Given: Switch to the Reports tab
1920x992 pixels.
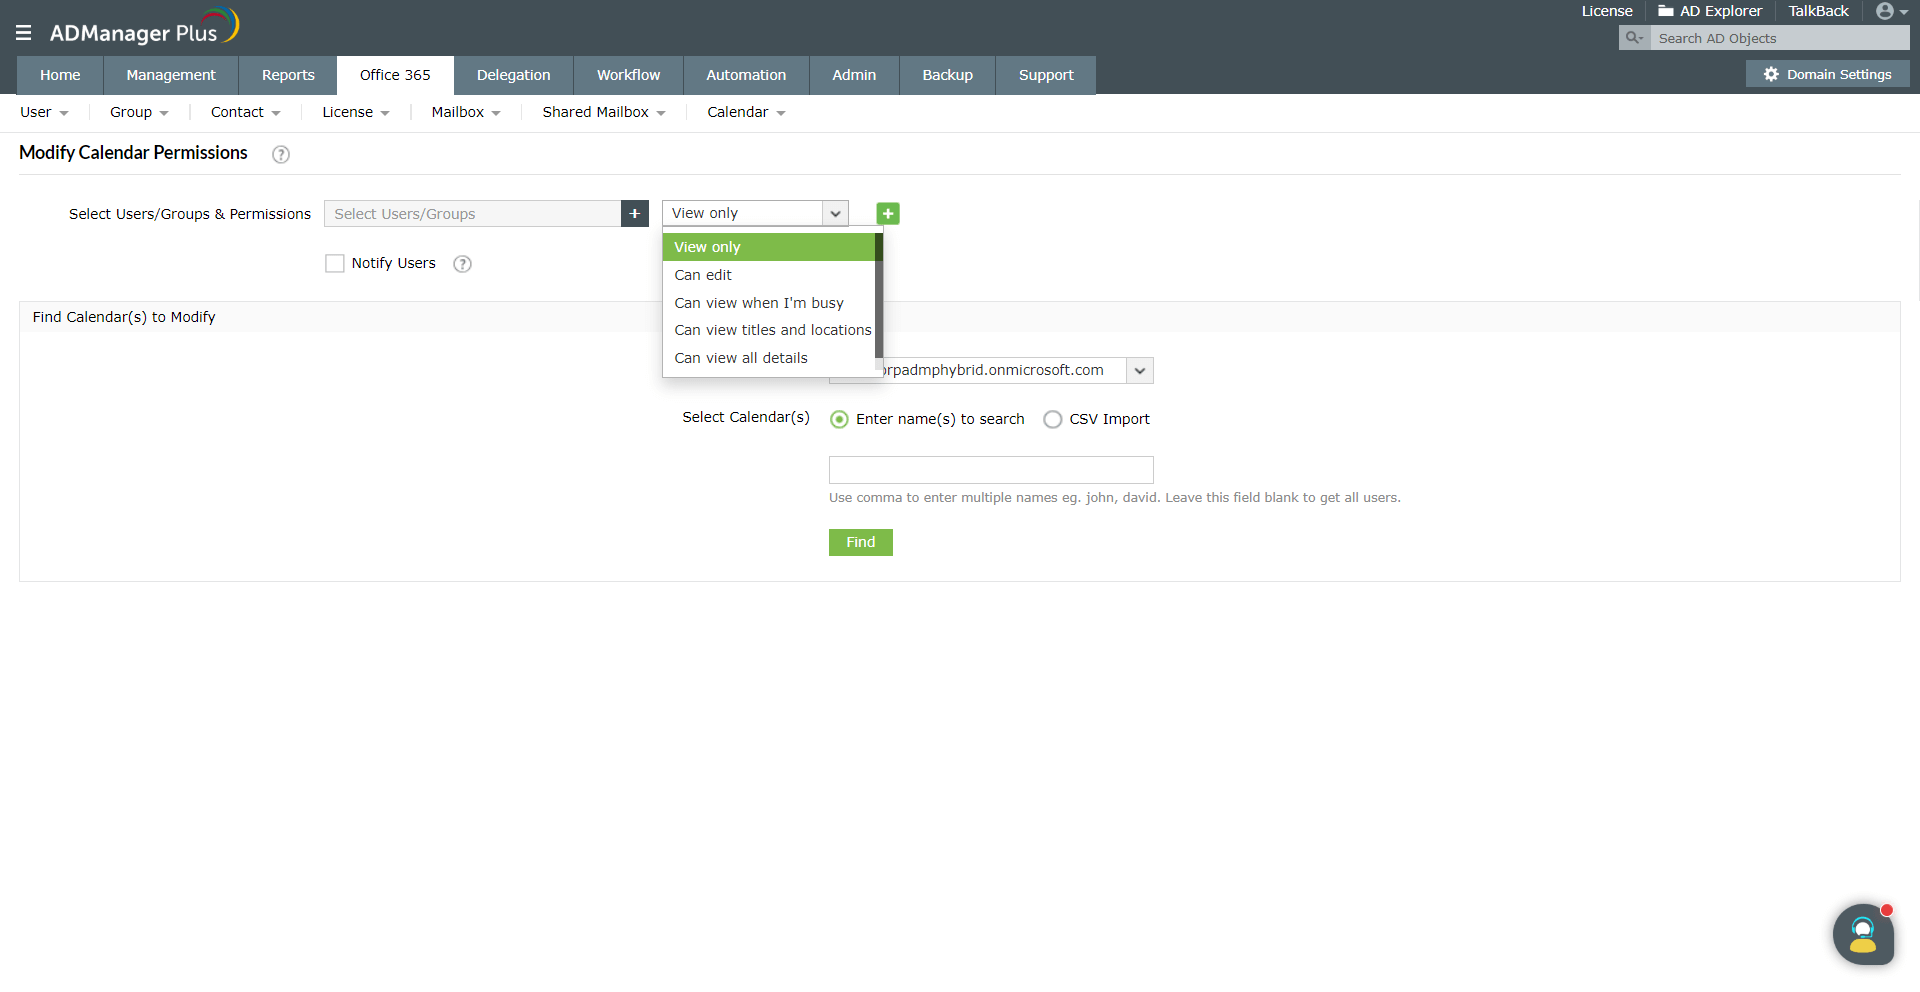Looking at the screenshot, I should tap(288, 75).
